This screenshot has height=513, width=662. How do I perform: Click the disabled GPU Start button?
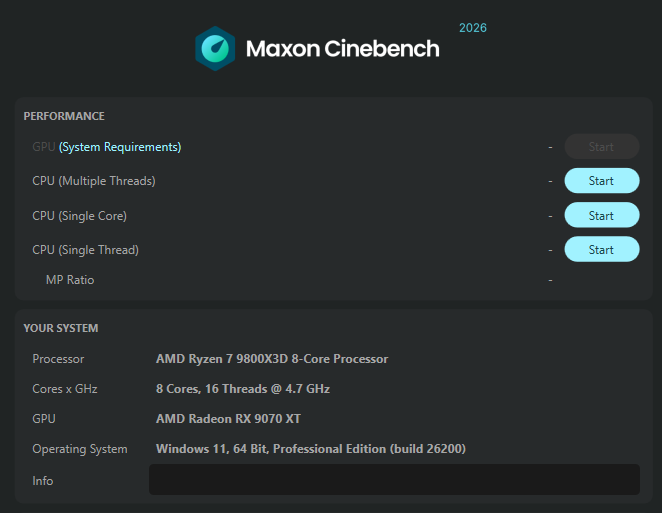pos(602,147)
